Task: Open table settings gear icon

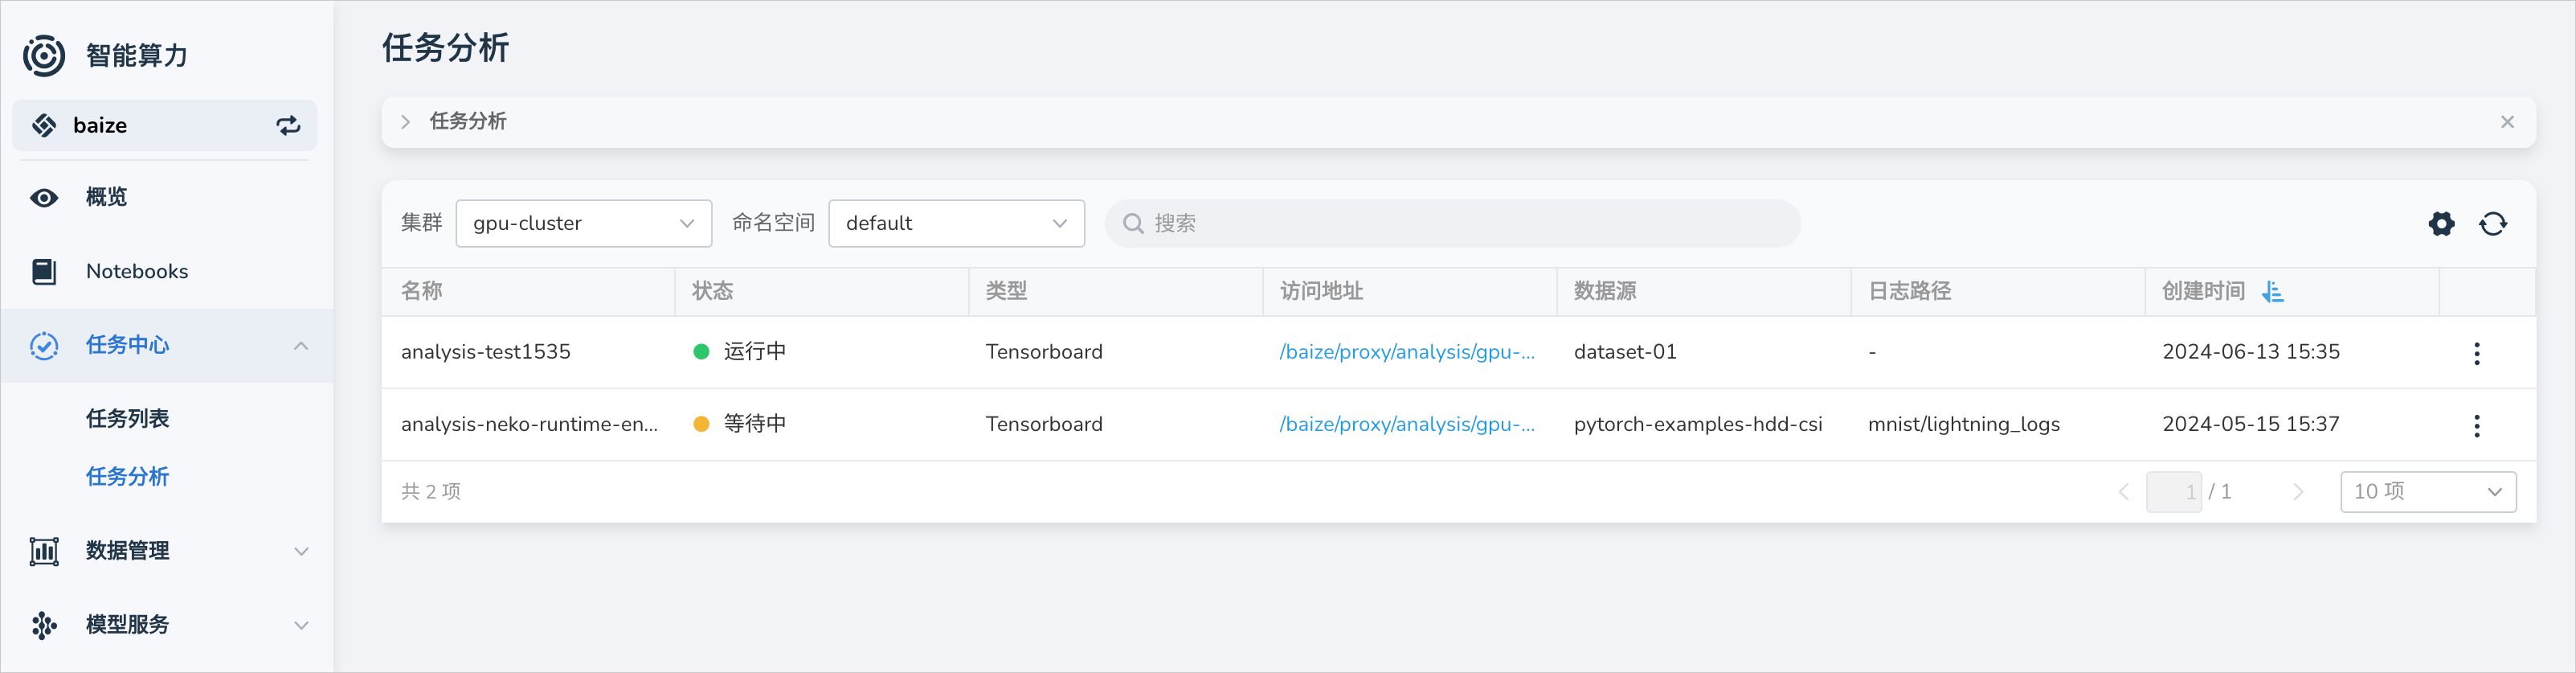Action: click(x=2441, y=223)
